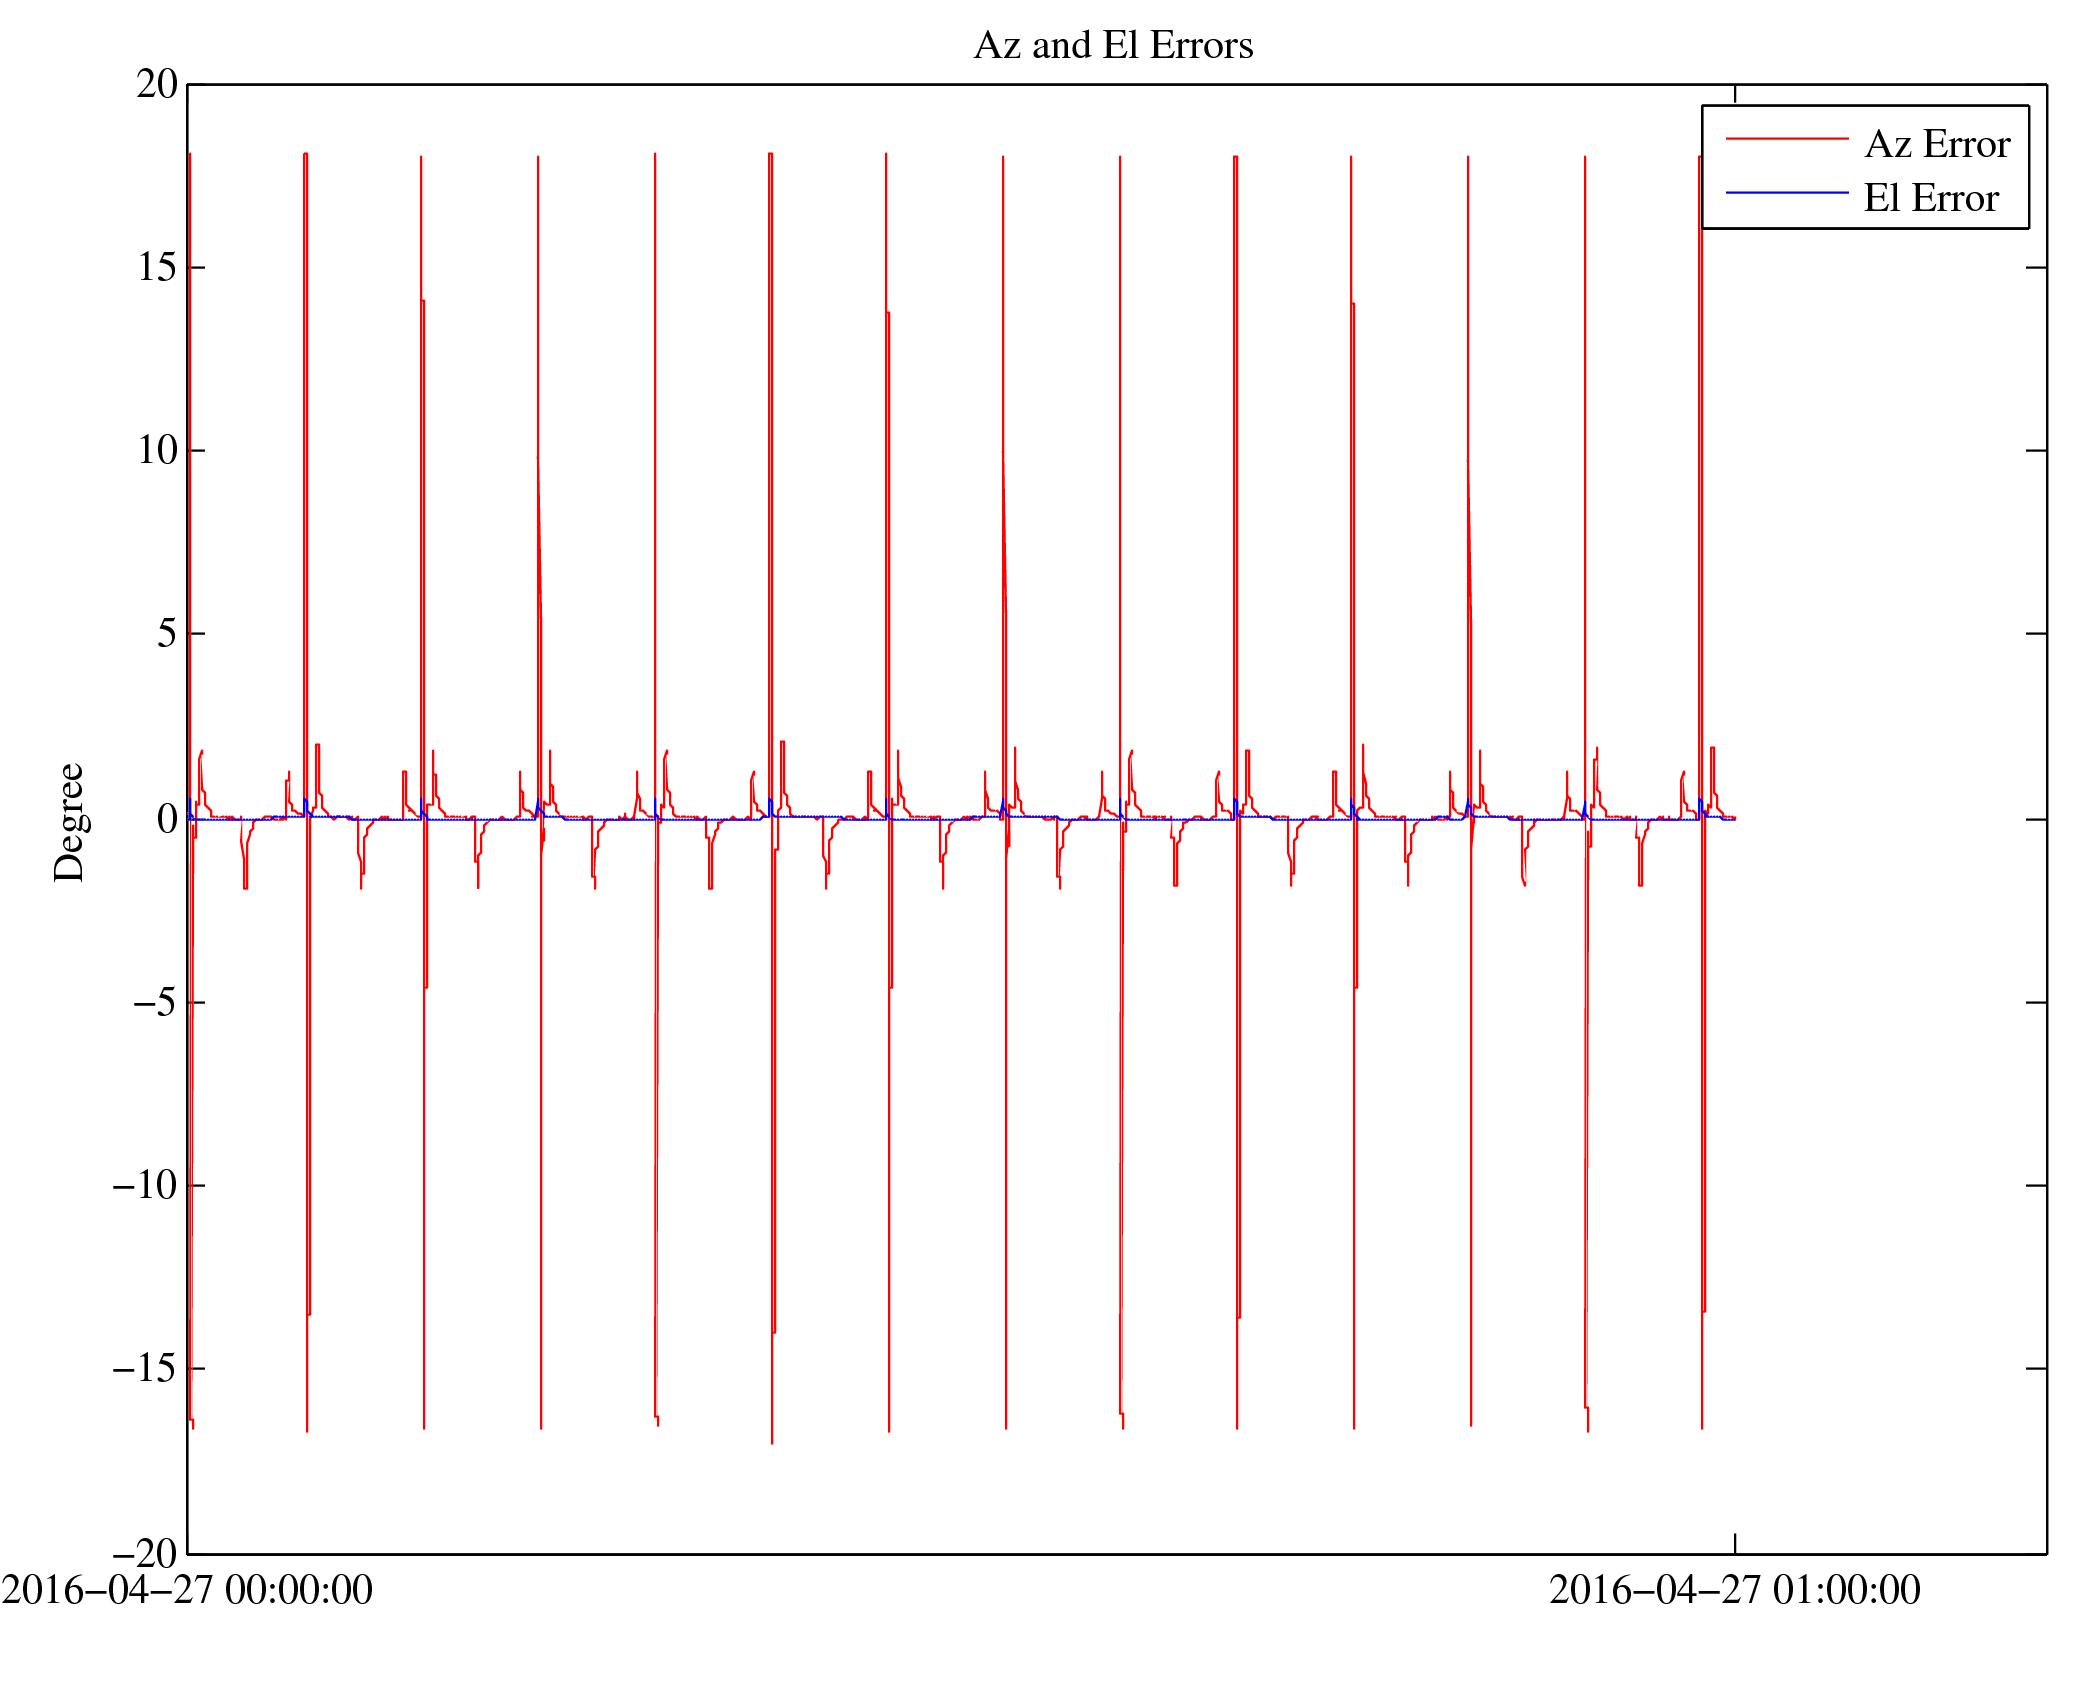
Task: Click the 'Az and El Errors' plot title
Action: pyautogui.click(x=1112, y=46)
